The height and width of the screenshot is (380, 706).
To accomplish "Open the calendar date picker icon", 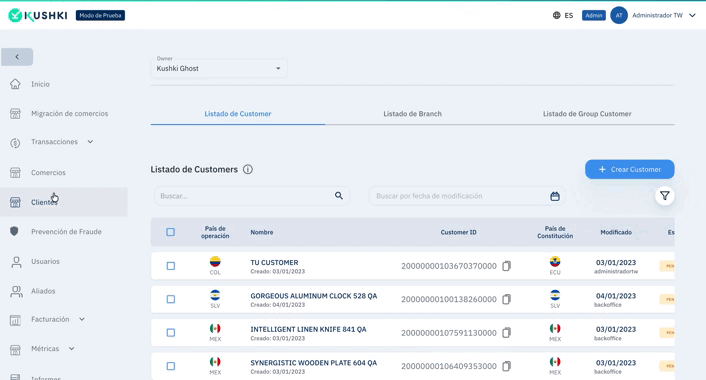I will (555, 196).
